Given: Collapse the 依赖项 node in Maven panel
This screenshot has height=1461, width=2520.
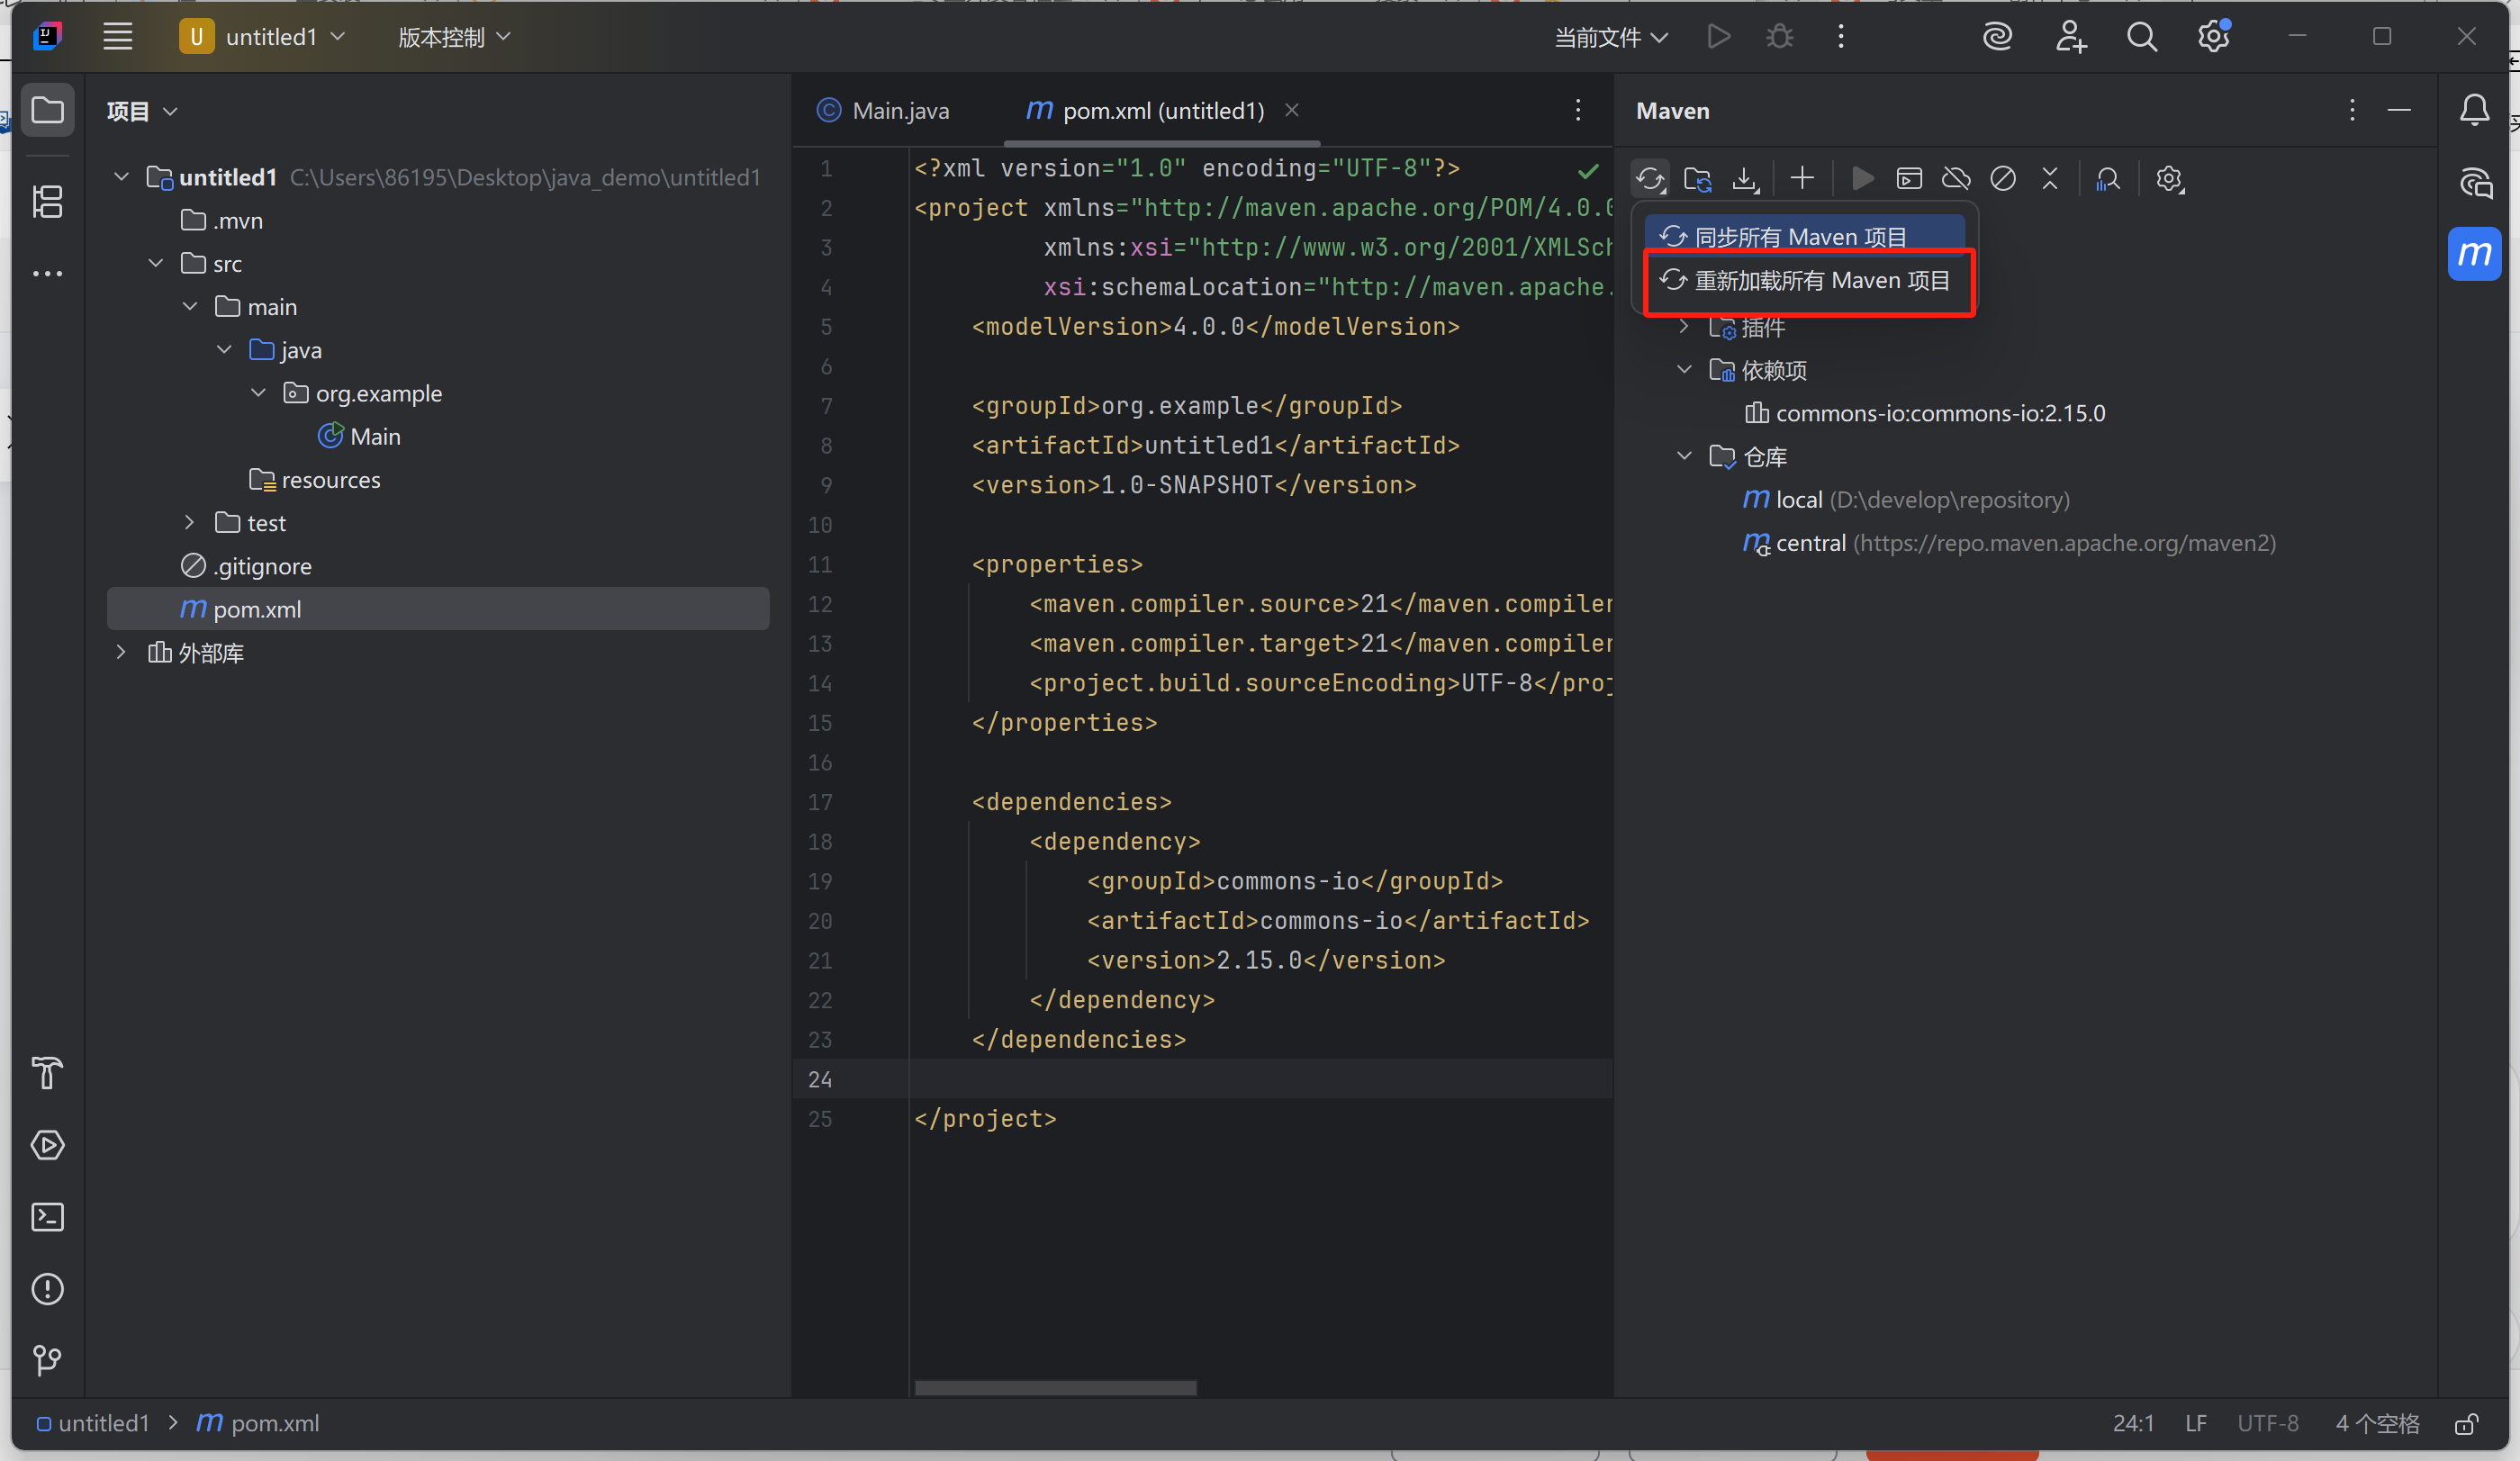Looking at the screenshot, I should tap(1684, 370).
